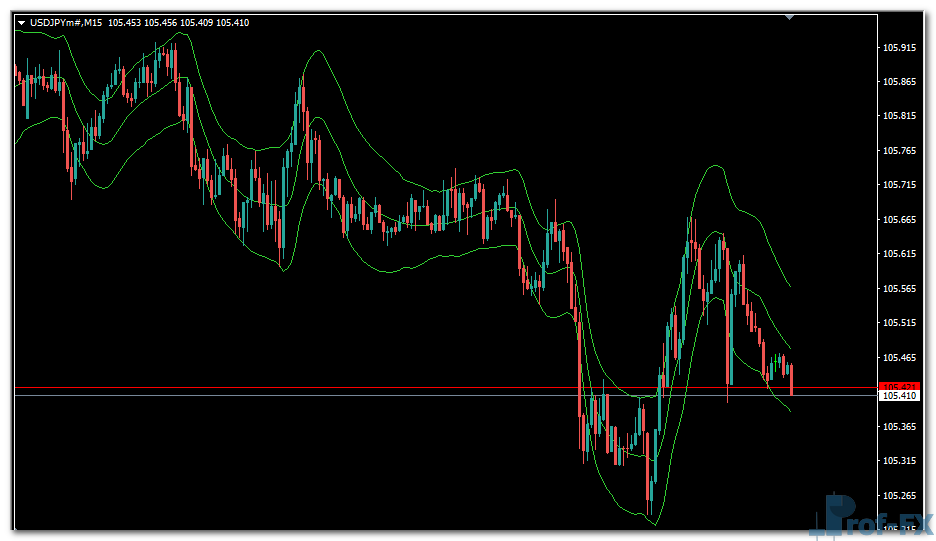Click the 105.615 price axis value

pos(900,254)
